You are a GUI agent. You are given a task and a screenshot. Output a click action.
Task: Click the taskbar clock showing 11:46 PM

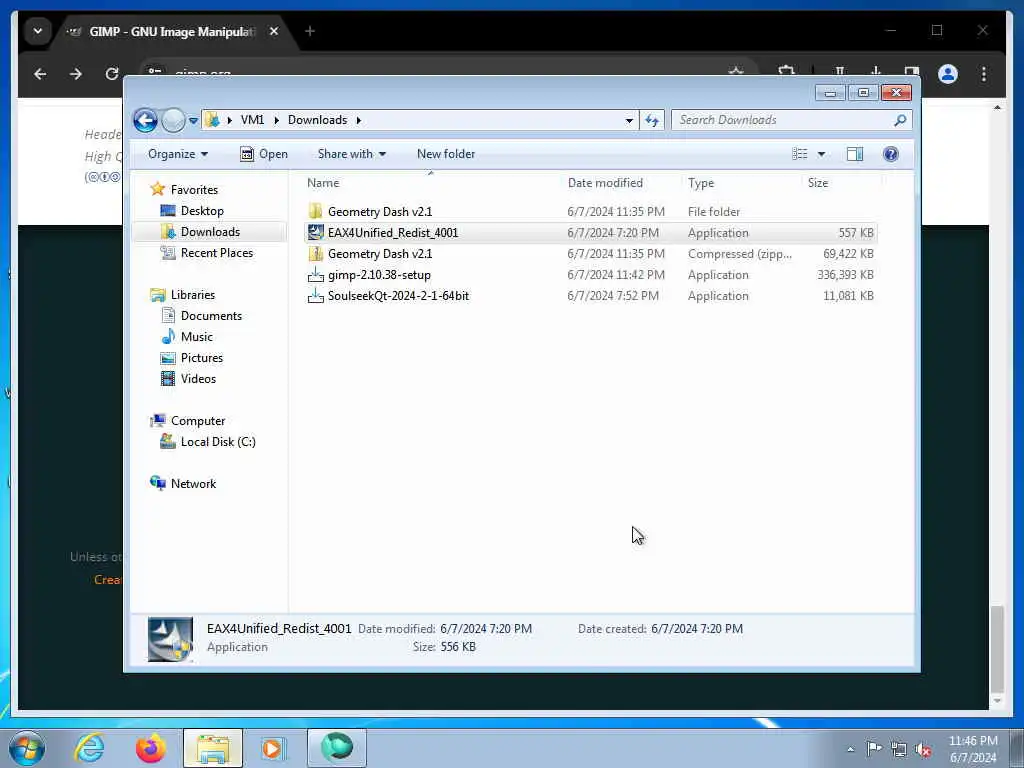tap(973, 749)
